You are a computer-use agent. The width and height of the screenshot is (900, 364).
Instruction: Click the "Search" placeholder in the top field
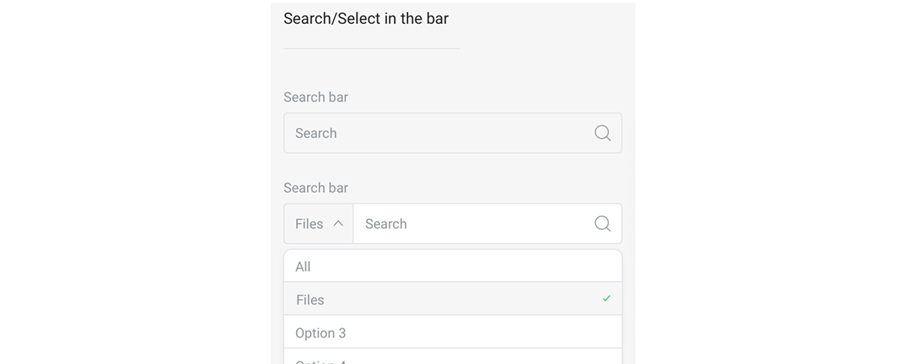point(316,133)
